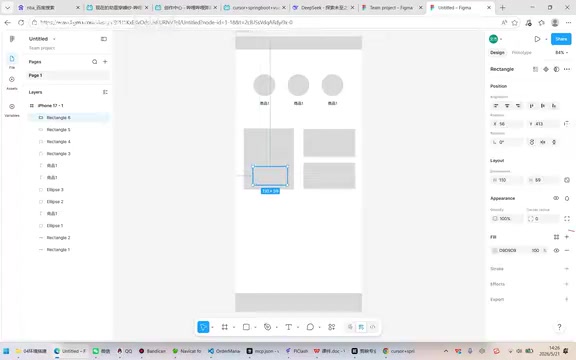Screen dimensions: 576x360
Task: Switch to the Team project Figma browser tab
Action: point(392,7)
